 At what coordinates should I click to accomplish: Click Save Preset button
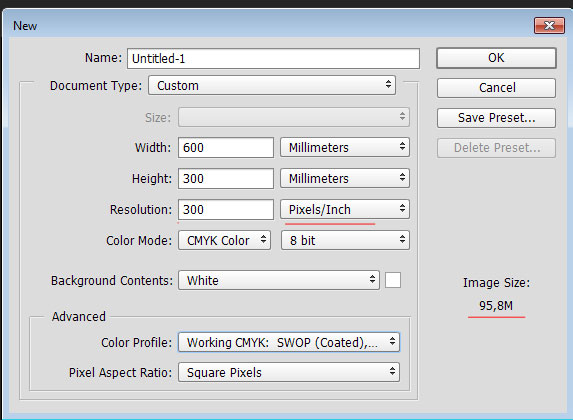click(496, 118)
